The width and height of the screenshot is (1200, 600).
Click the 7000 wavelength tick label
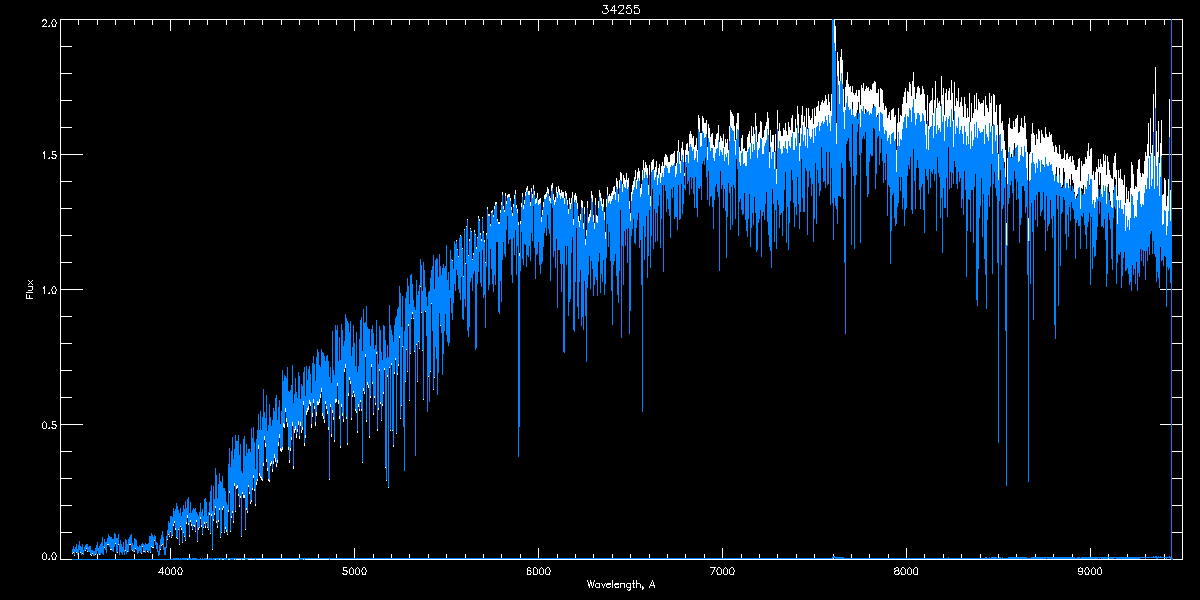tap(722, 572)
